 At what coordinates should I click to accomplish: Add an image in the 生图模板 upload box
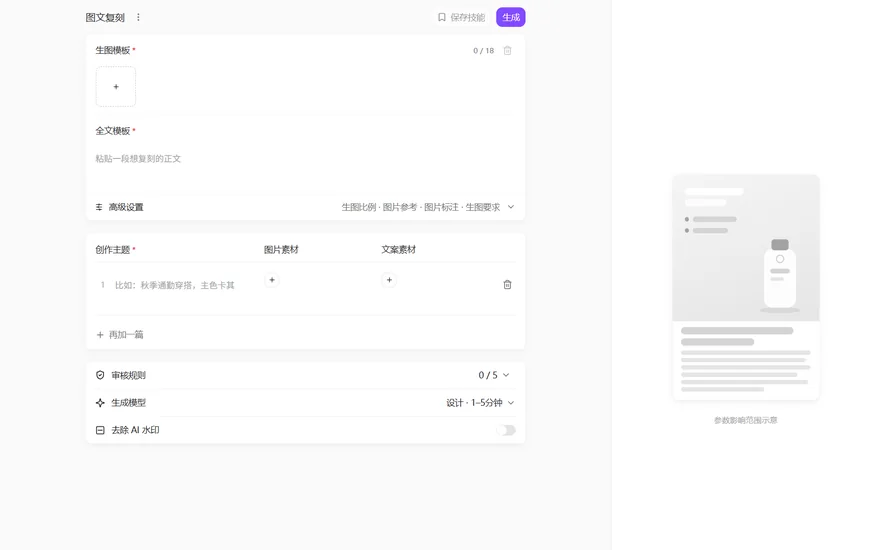(x=116, y=86)
